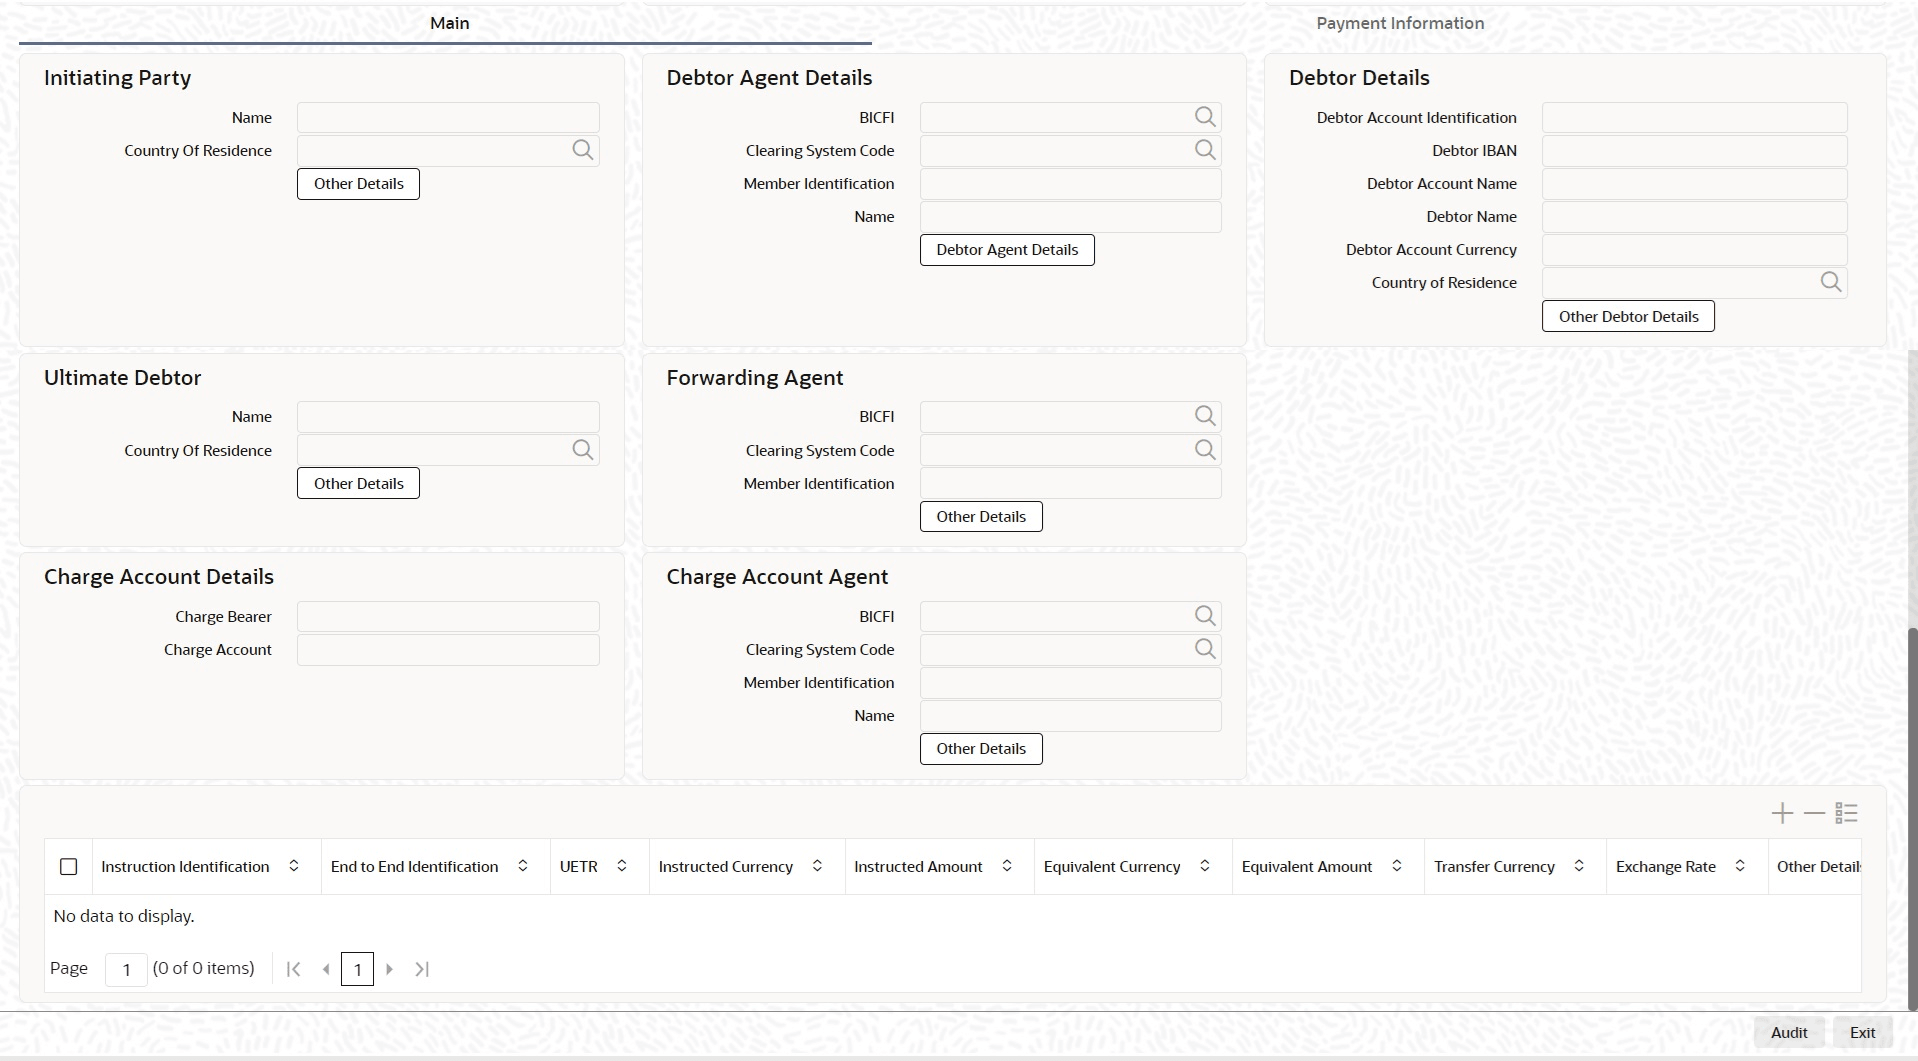
Task: Focus the Debtor Name field
Action: [x=1694, y=217]
